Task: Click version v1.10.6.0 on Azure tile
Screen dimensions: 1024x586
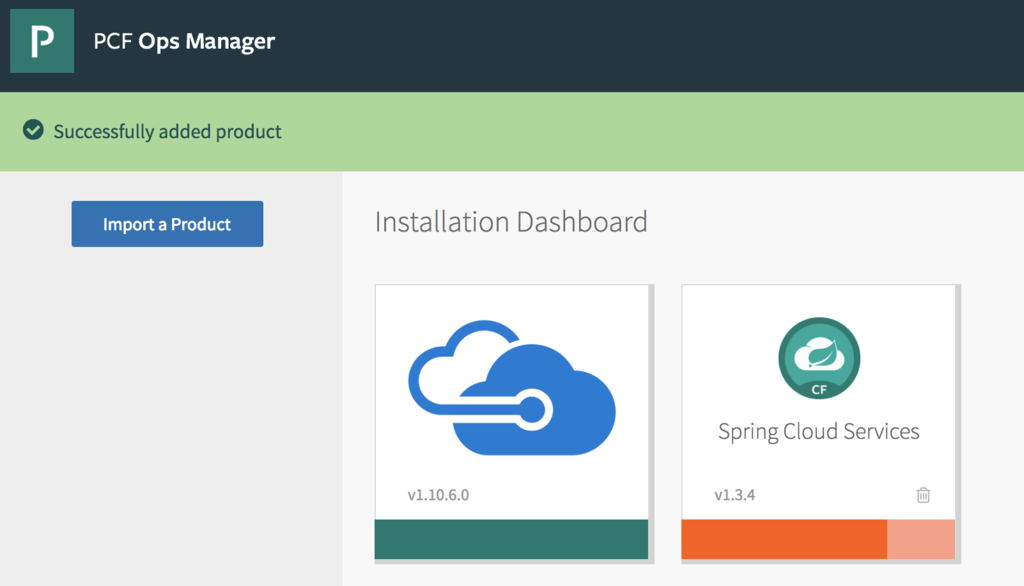Action: pyautogui.click(x=438, y=494)
